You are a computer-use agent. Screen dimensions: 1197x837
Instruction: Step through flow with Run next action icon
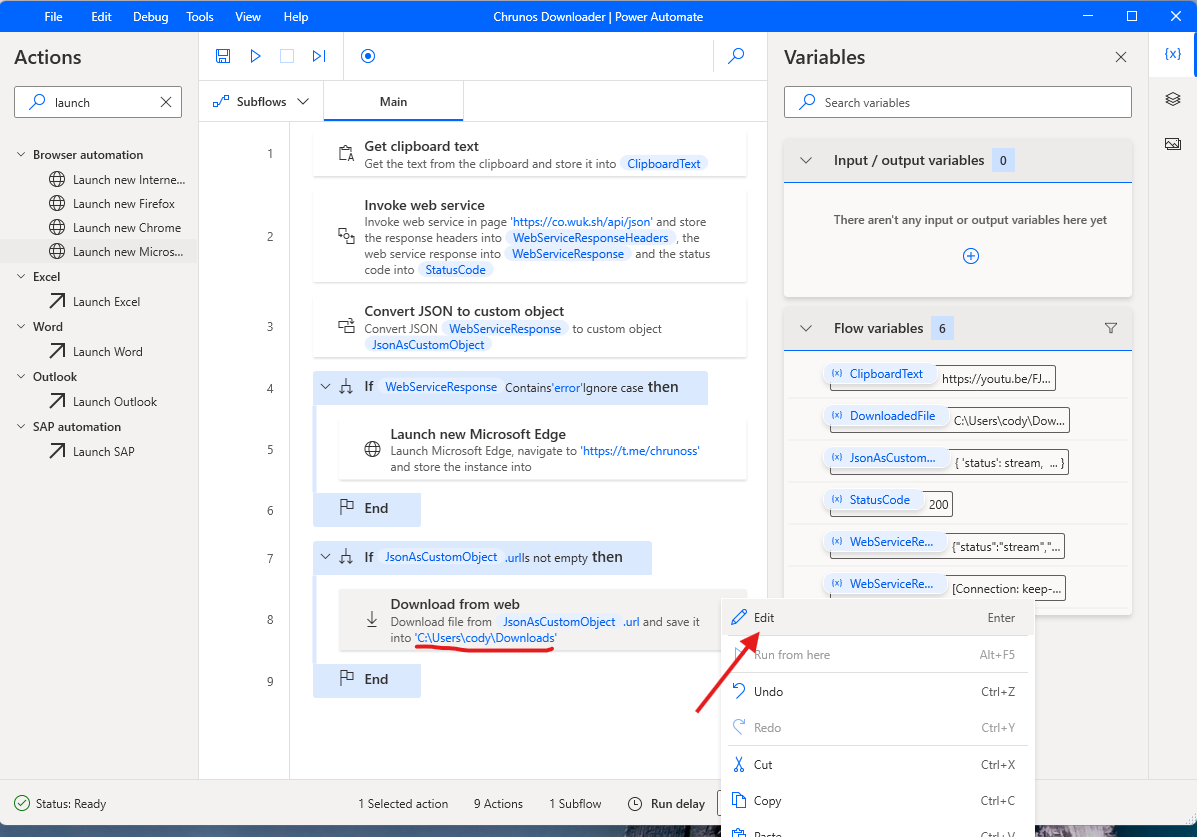pos(319,56)
